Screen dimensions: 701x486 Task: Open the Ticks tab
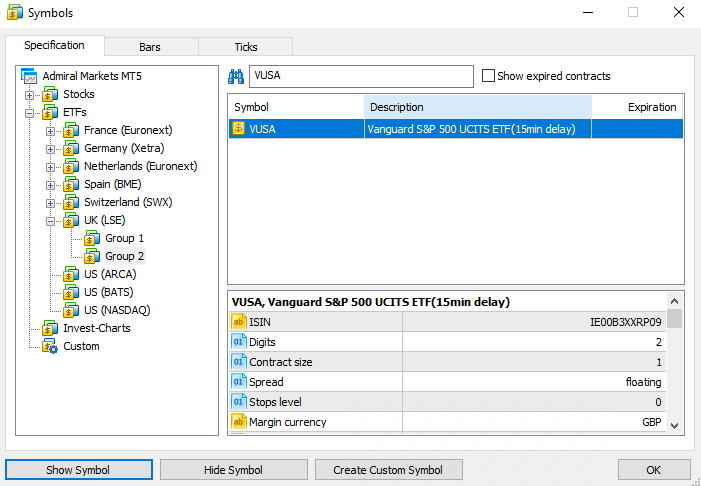(x=246, y=47)
